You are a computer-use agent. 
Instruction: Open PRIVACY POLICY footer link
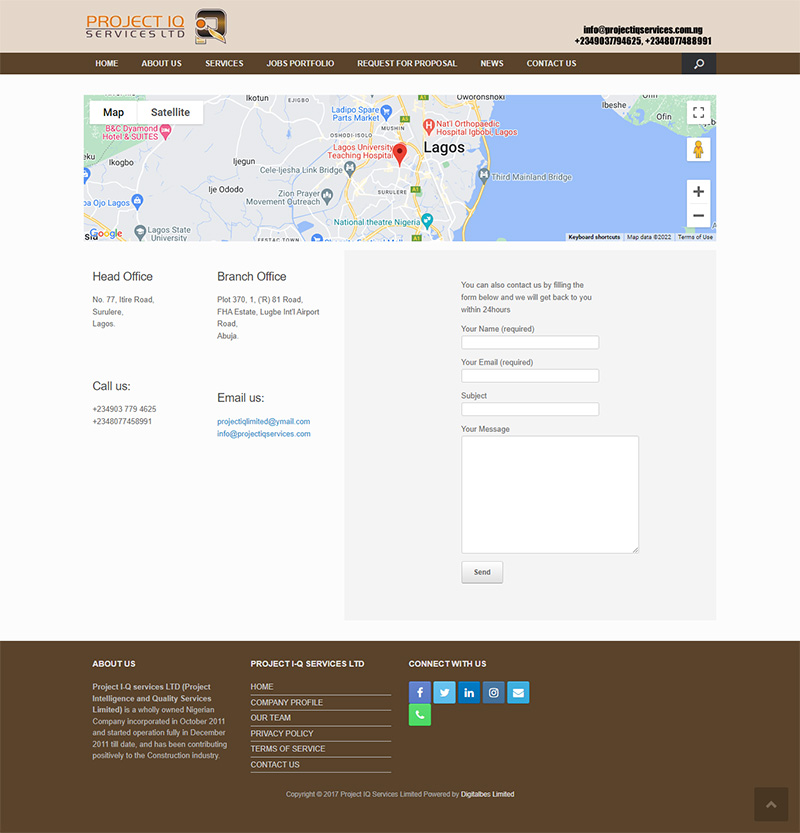(282, 734)
